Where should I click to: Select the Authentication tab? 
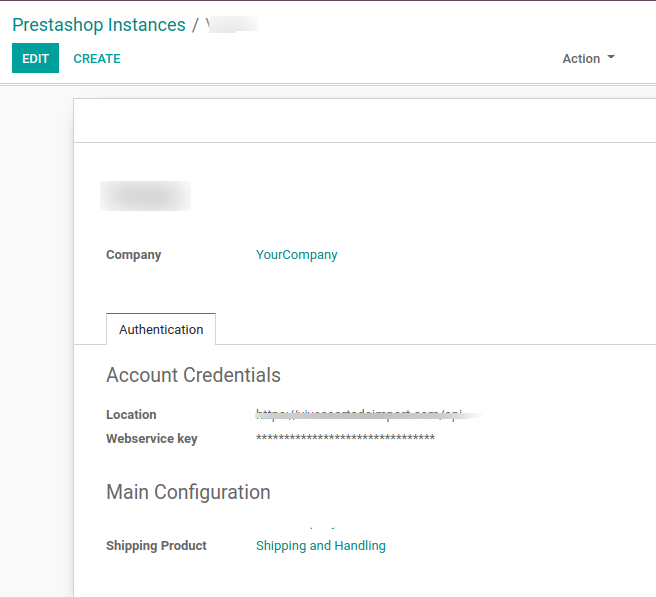(x=161, y=329)
